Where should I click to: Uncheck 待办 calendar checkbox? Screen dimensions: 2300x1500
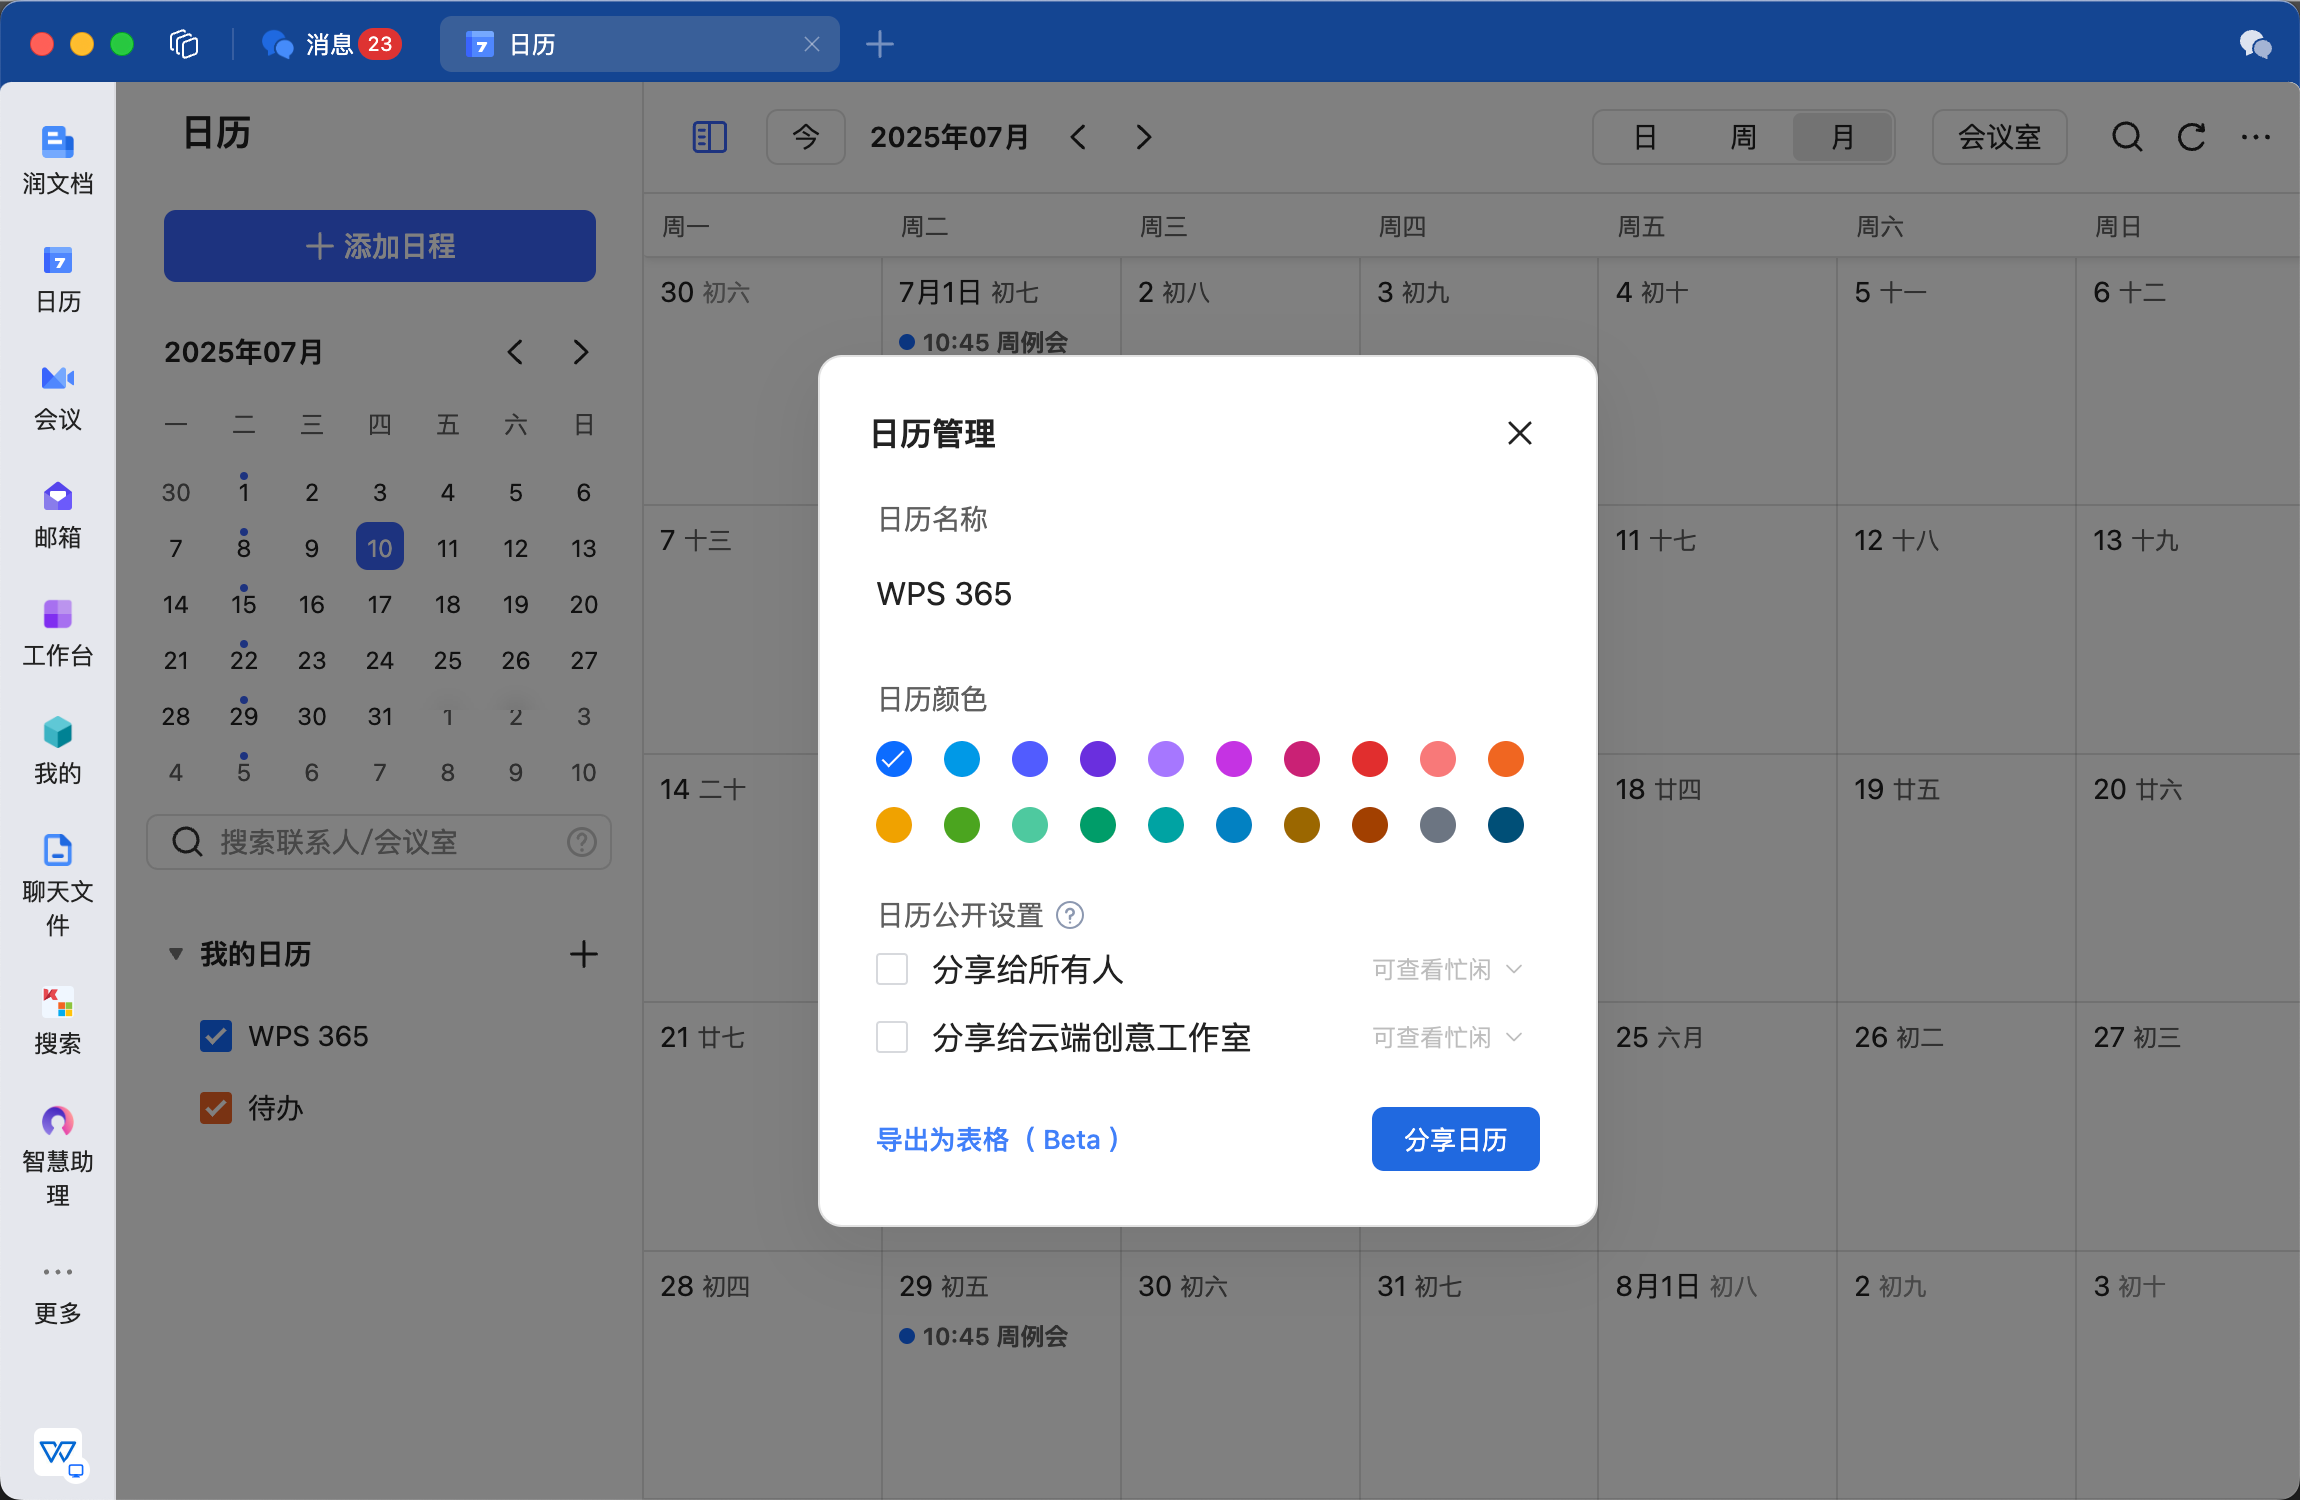[x=216, y=1108]
